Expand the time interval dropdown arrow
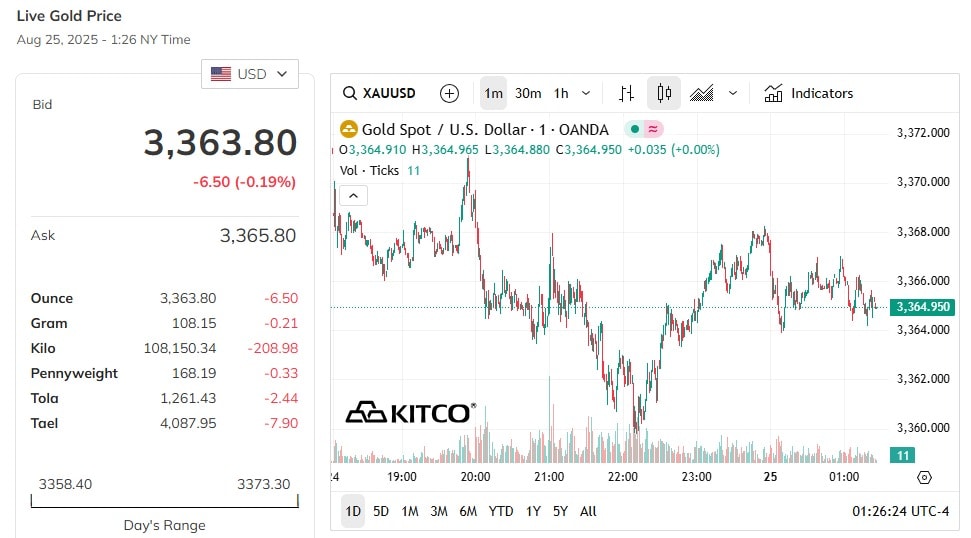This screenshot has height=538, width=971. tap(586, 93)
